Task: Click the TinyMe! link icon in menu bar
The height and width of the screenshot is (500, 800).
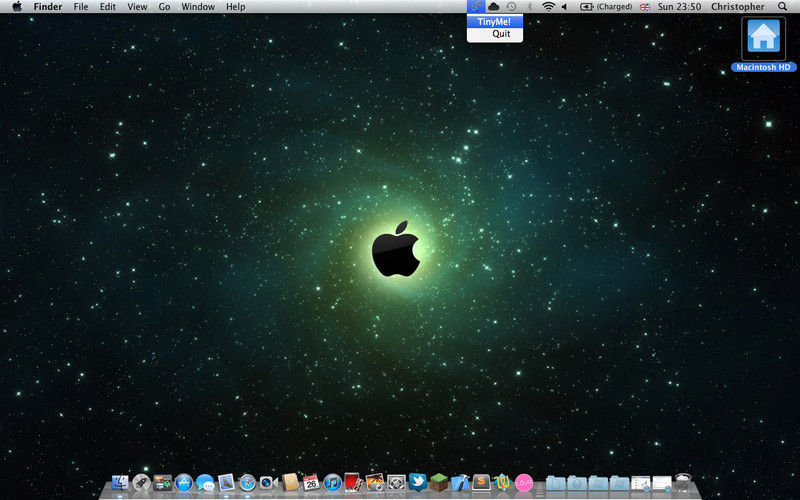Action: (x=476, y=7)
